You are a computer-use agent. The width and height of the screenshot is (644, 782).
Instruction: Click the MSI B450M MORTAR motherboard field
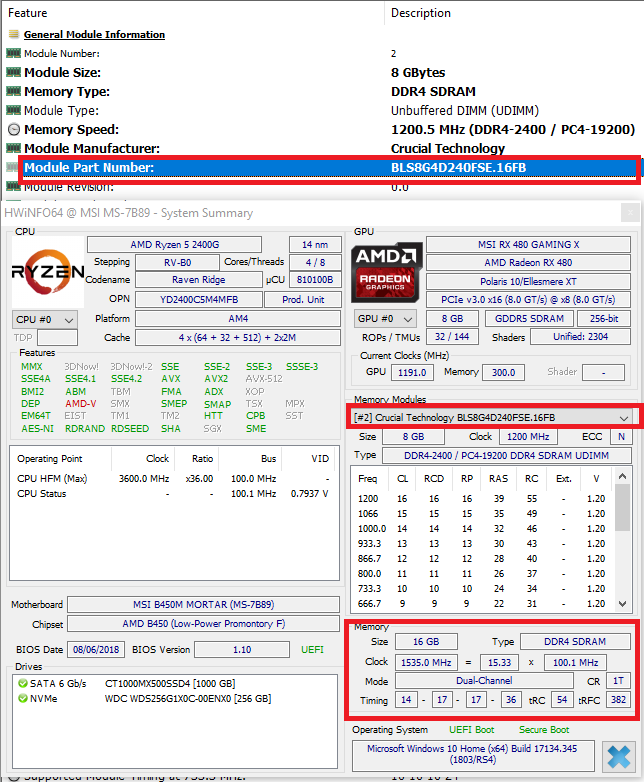(x=204, y=604)
